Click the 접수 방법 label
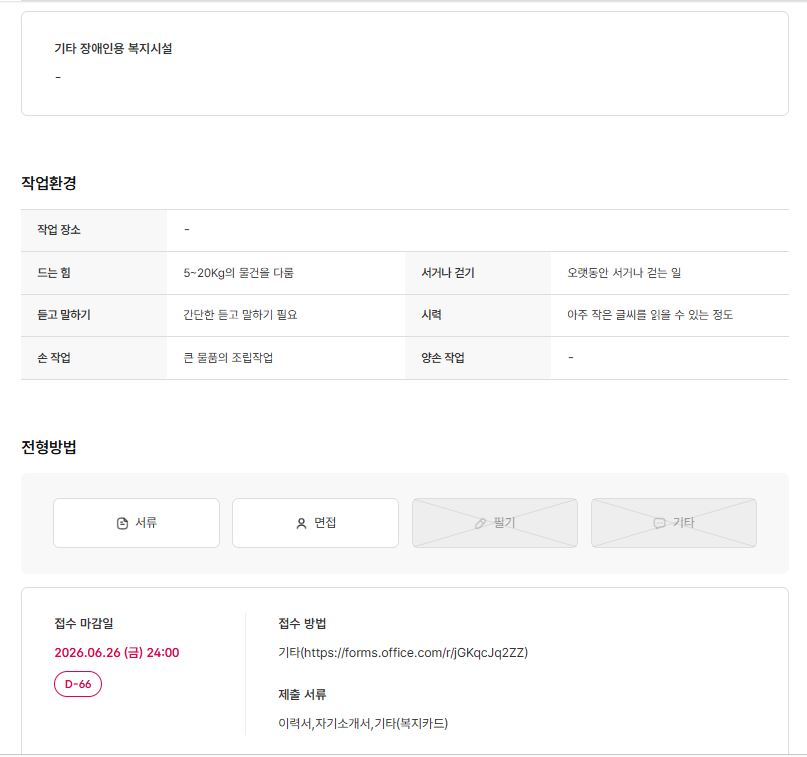The width and height of the screenshot is (807, 757). click(302, 624)
